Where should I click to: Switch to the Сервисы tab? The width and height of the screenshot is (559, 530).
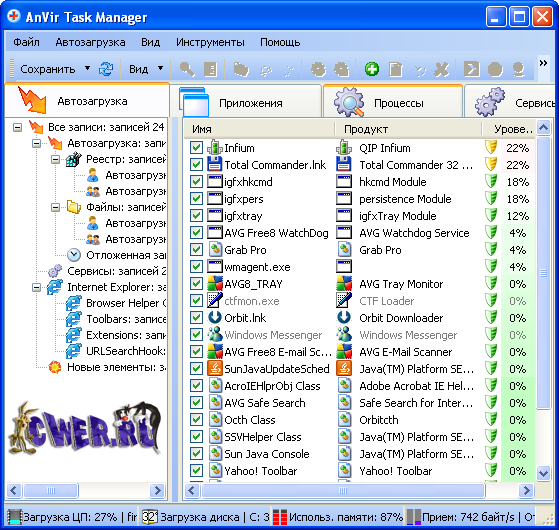coord(510,102)
